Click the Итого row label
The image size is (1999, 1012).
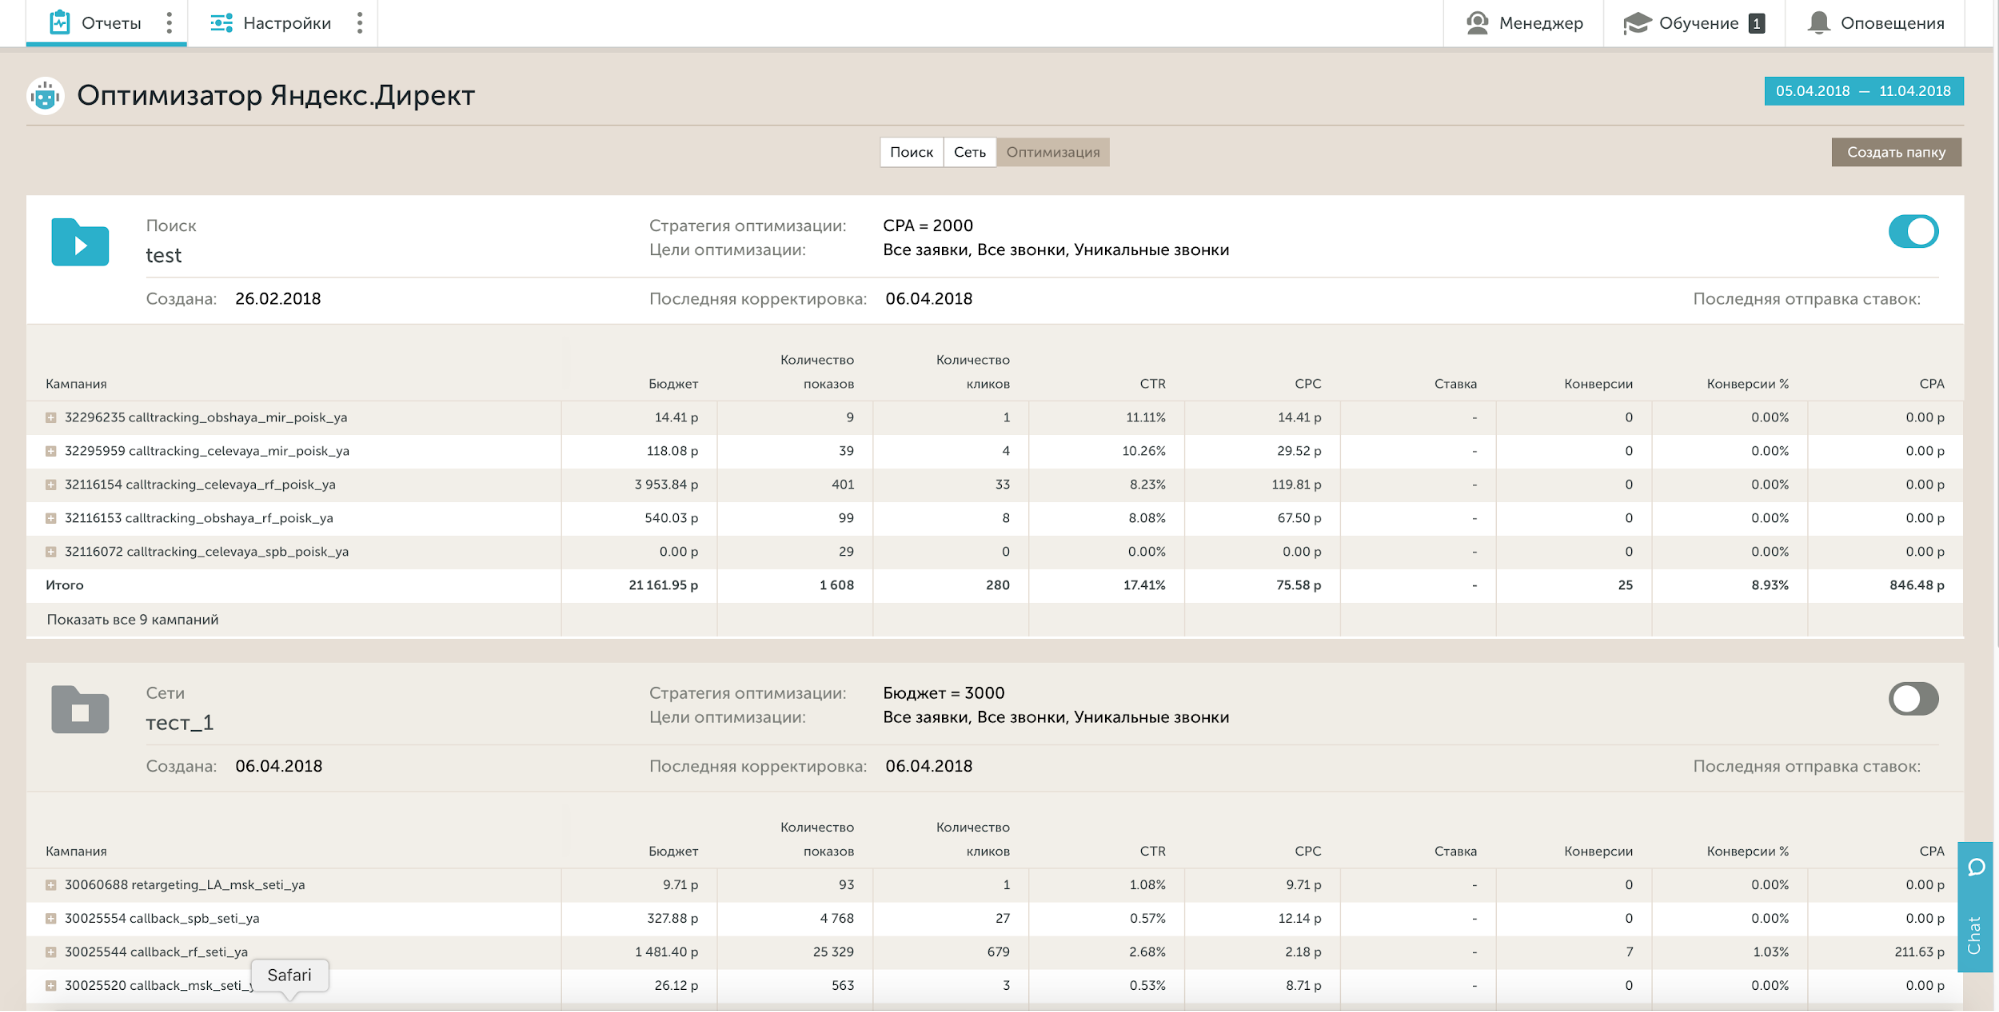point(65,585)
